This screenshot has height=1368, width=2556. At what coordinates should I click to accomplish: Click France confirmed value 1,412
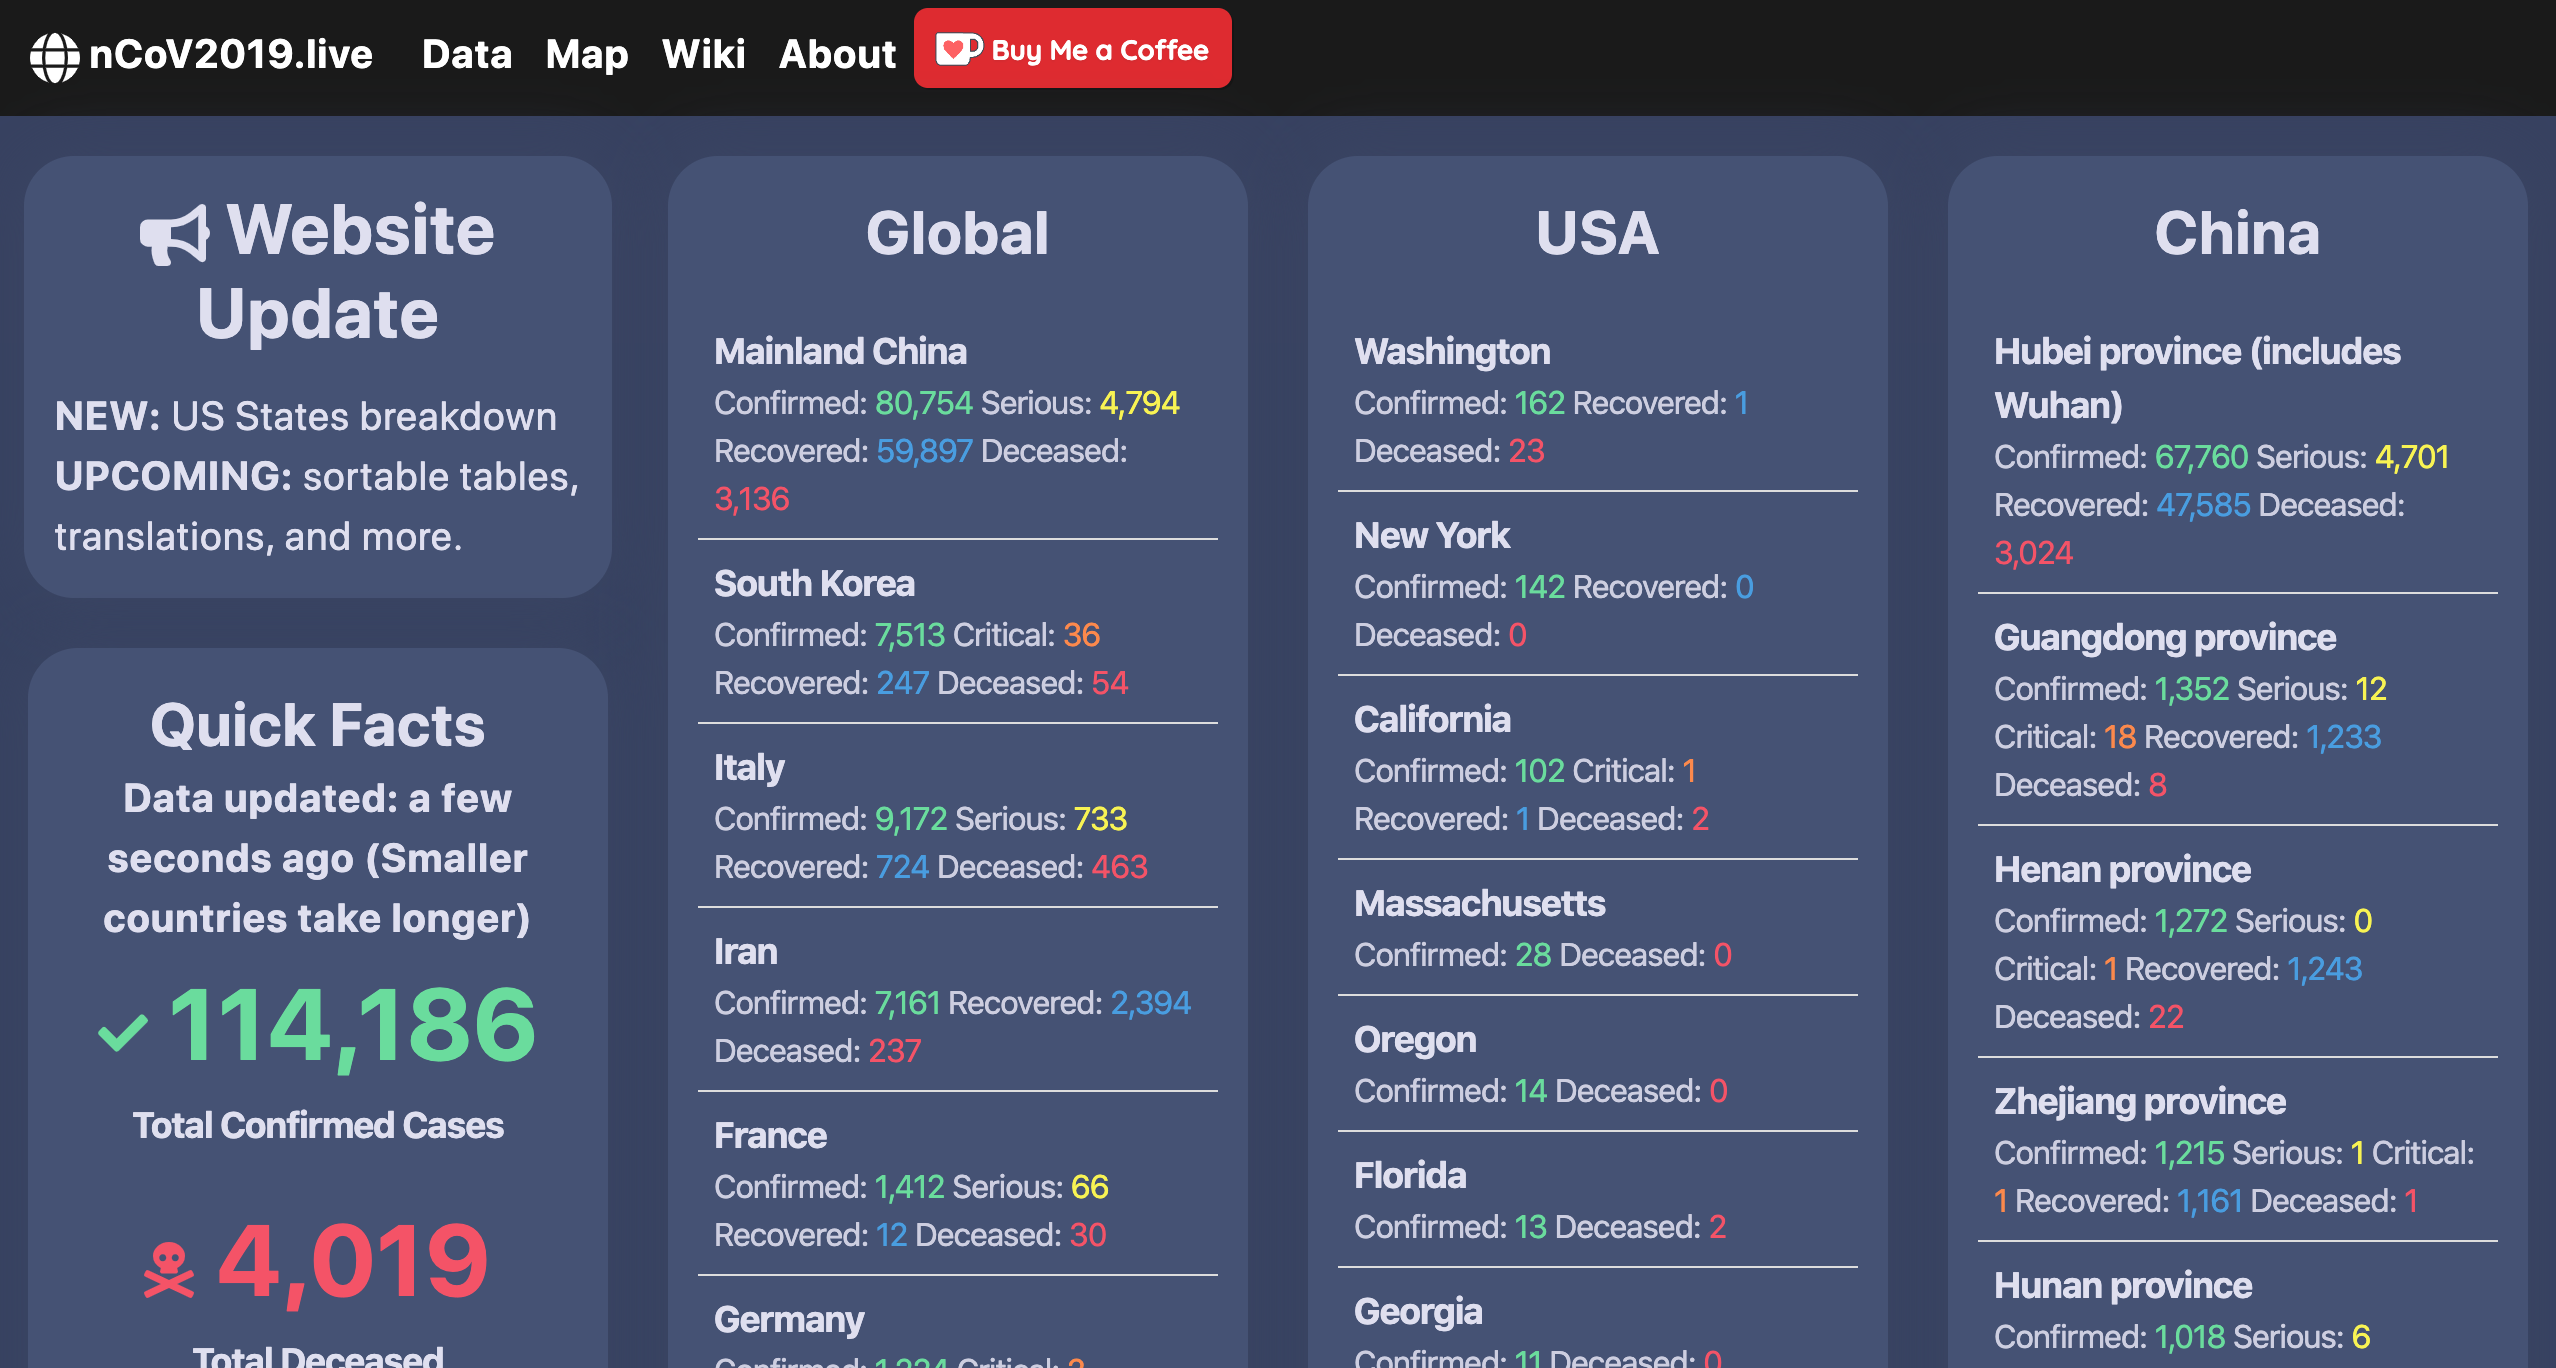pos(909,1187)
